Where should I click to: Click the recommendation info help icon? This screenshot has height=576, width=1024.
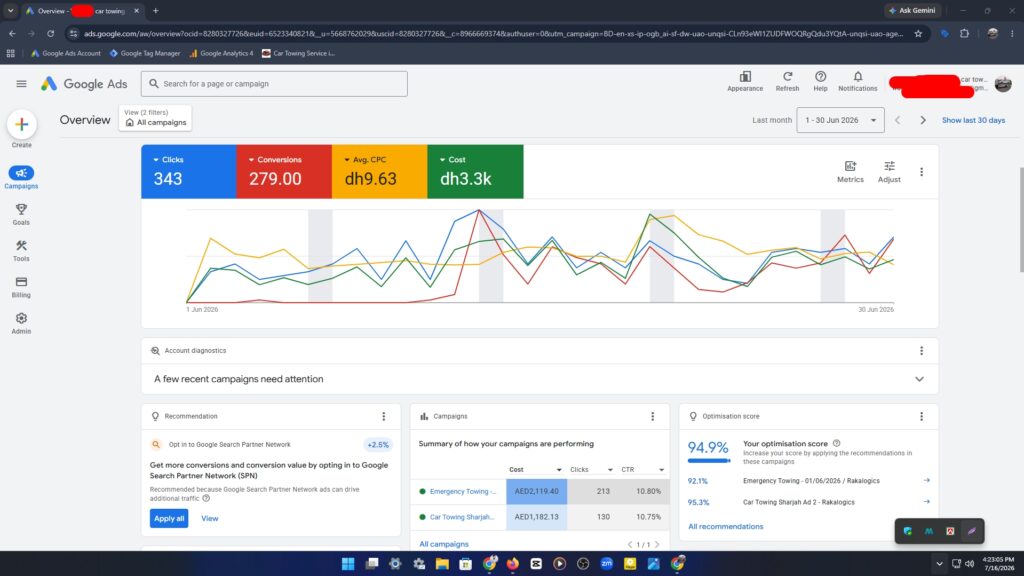206,498
